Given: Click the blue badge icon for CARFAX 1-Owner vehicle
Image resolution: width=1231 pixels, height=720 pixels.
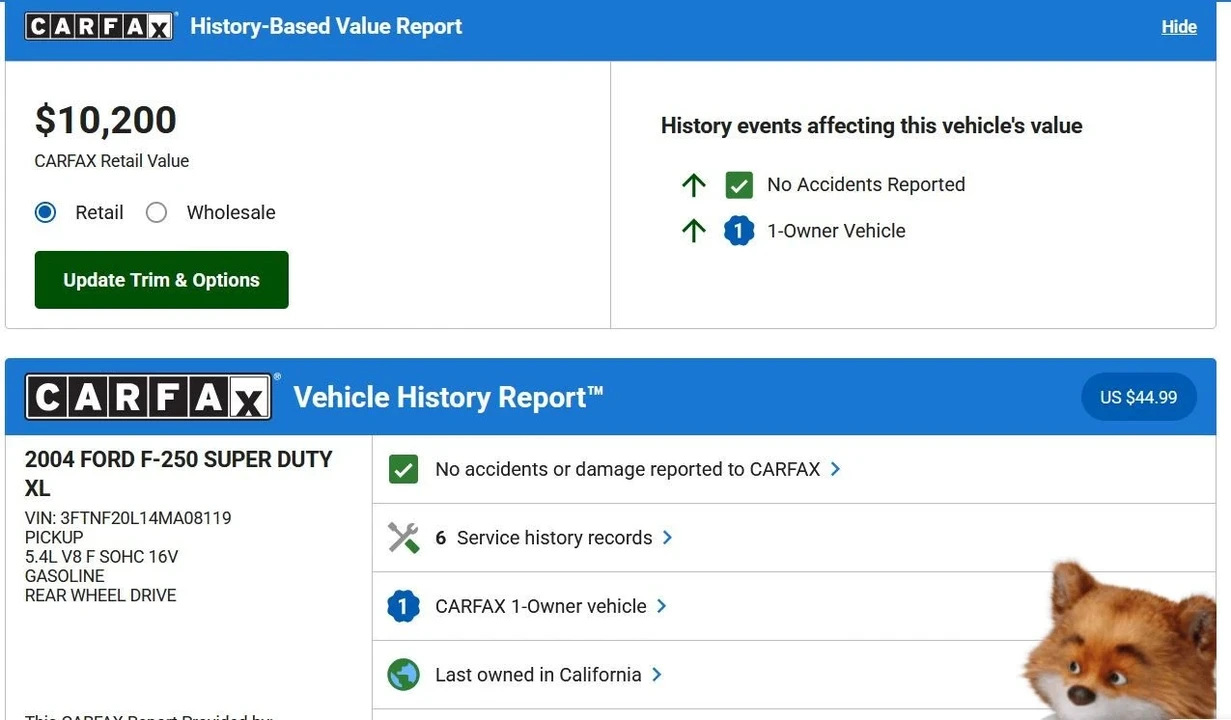Looking at the screenshot, I should point(403,606).
